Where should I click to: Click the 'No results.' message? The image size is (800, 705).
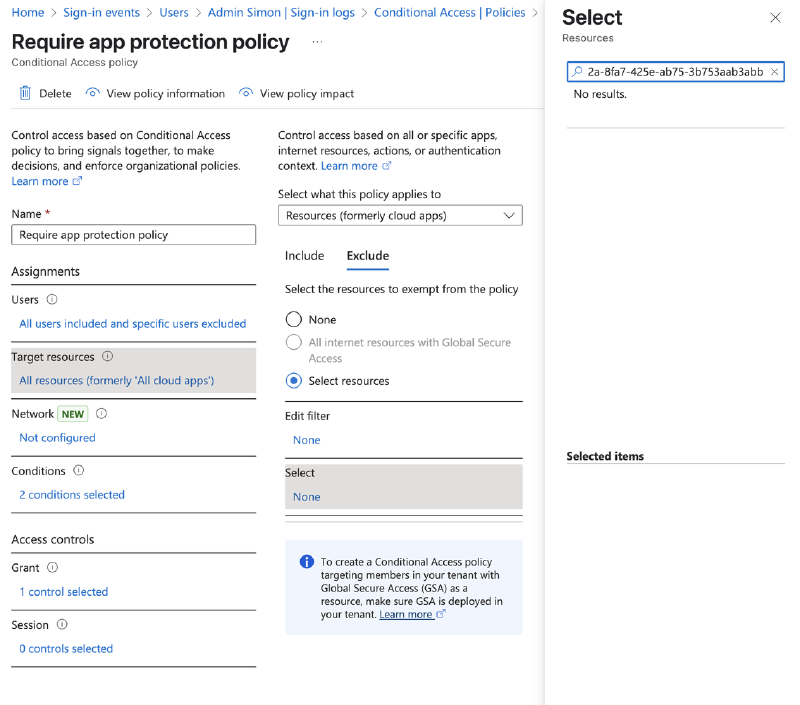(x=600, y=94)
